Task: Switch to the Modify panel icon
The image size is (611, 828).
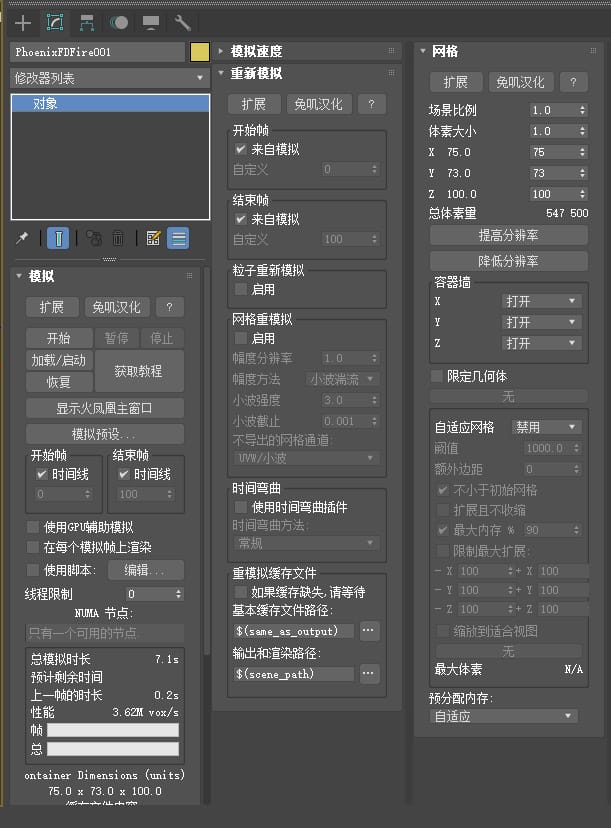Action: click(55, 23)
